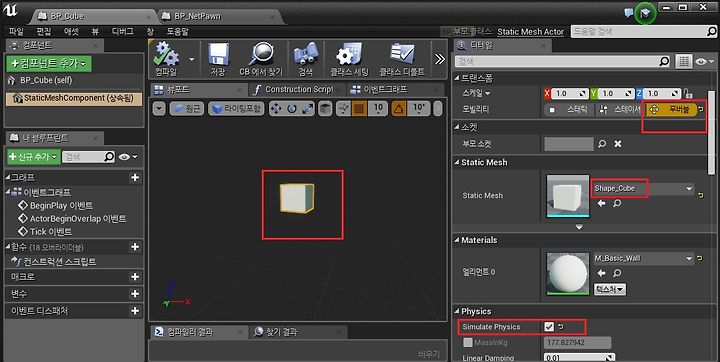Select the BeginPlay event item
The image size is (720, 362).
(62, 205)
